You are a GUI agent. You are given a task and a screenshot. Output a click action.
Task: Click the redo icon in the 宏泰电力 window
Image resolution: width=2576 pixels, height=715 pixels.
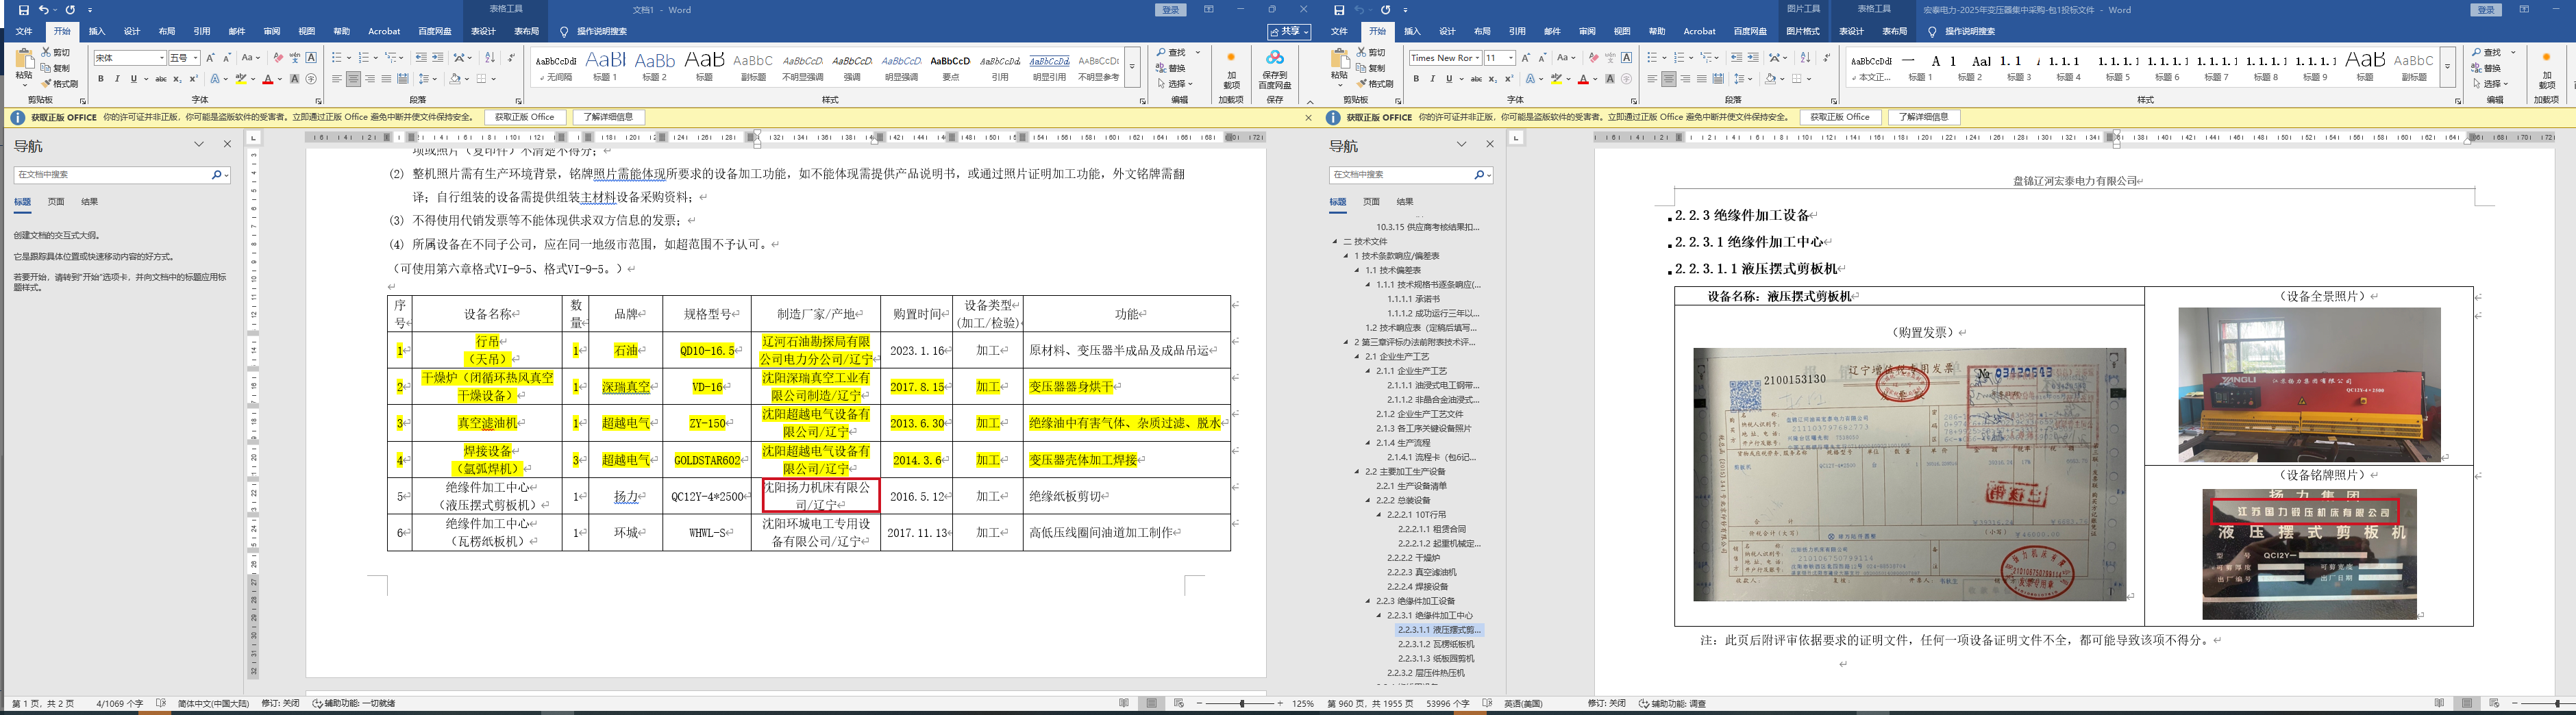click(1386, 10)
